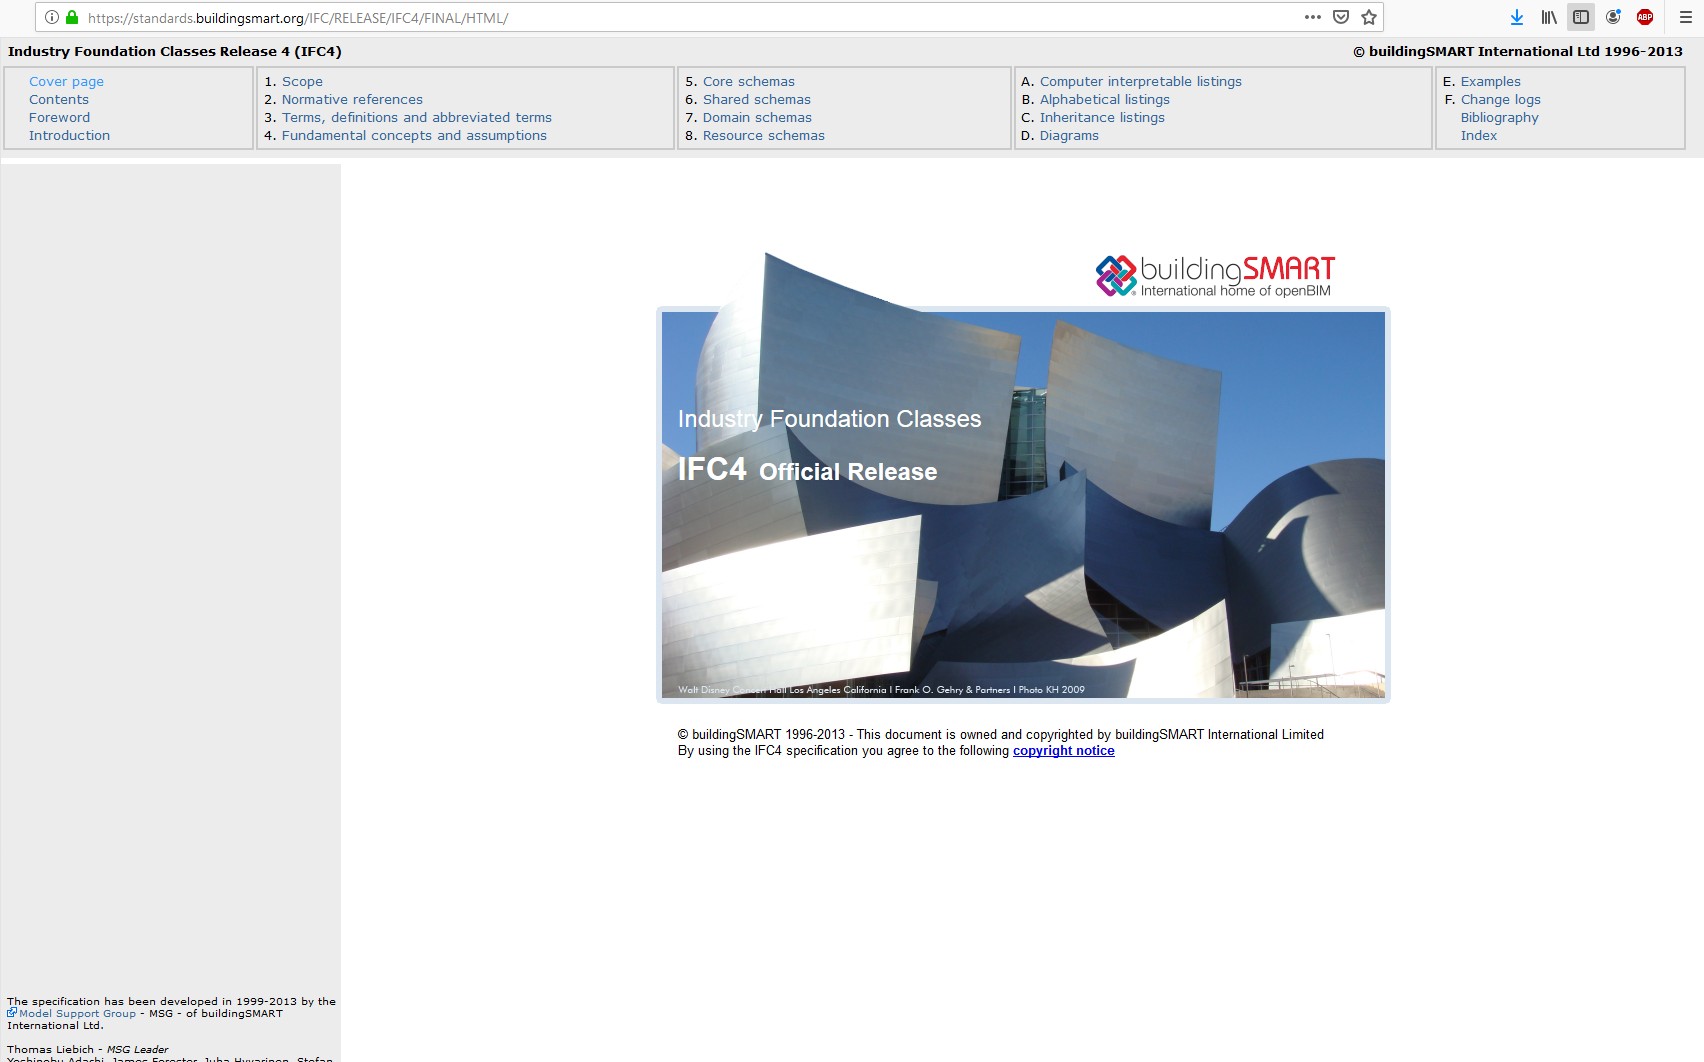Toggle the sidebar view icon
This screenshot has width=1704, height=1062.
point(1581,17)
